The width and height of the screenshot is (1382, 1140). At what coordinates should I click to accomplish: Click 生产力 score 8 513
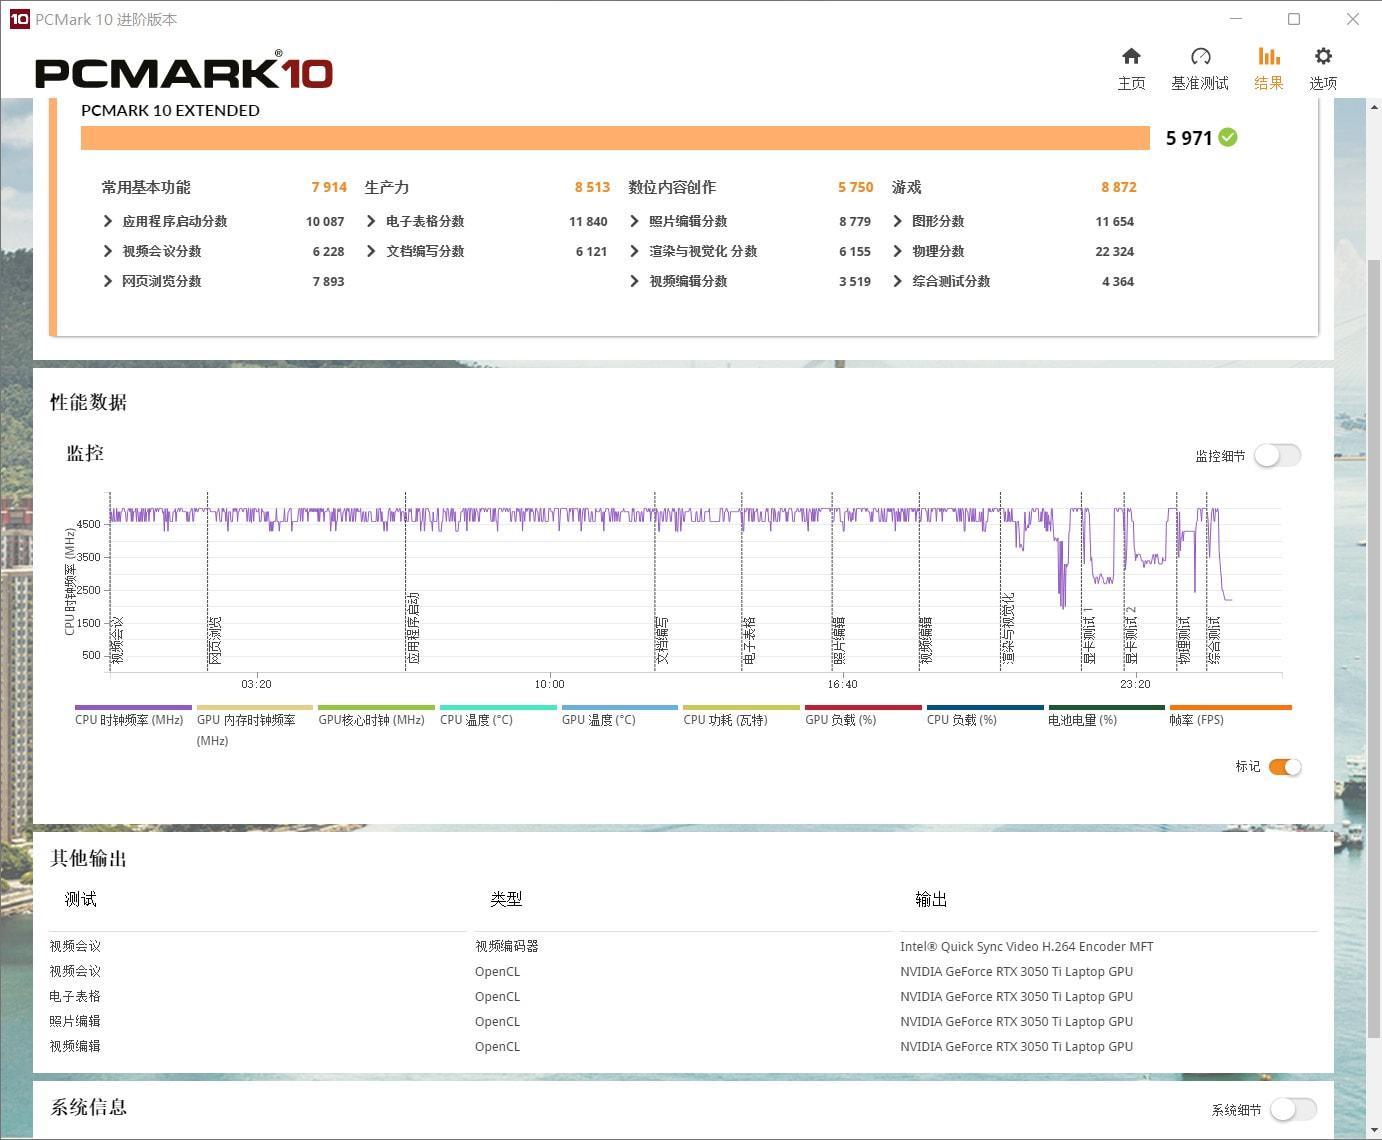[592, 187]
